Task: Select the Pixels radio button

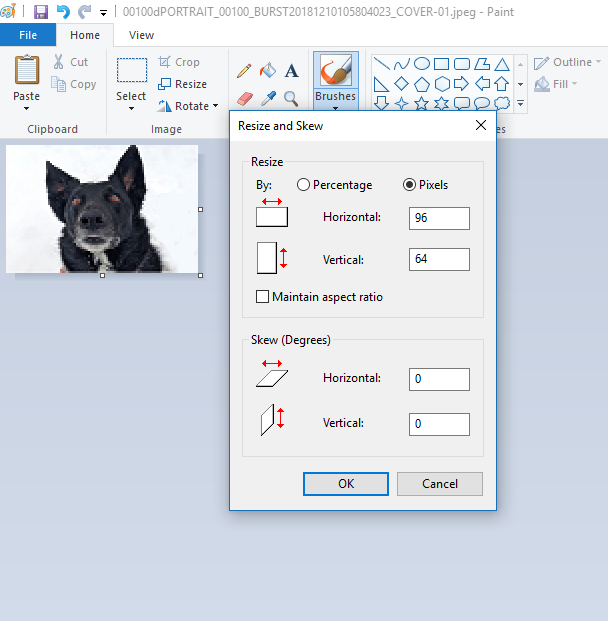Action: click(409, 185)
